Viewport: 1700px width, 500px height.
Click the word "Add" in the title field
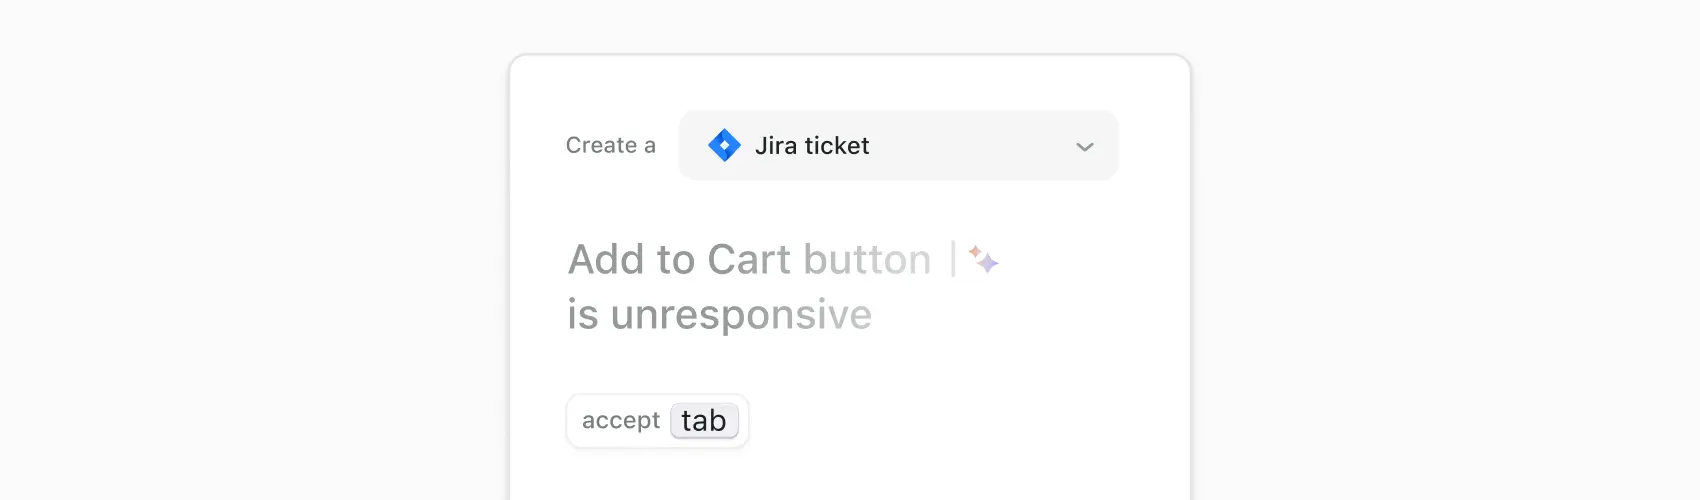606,260
